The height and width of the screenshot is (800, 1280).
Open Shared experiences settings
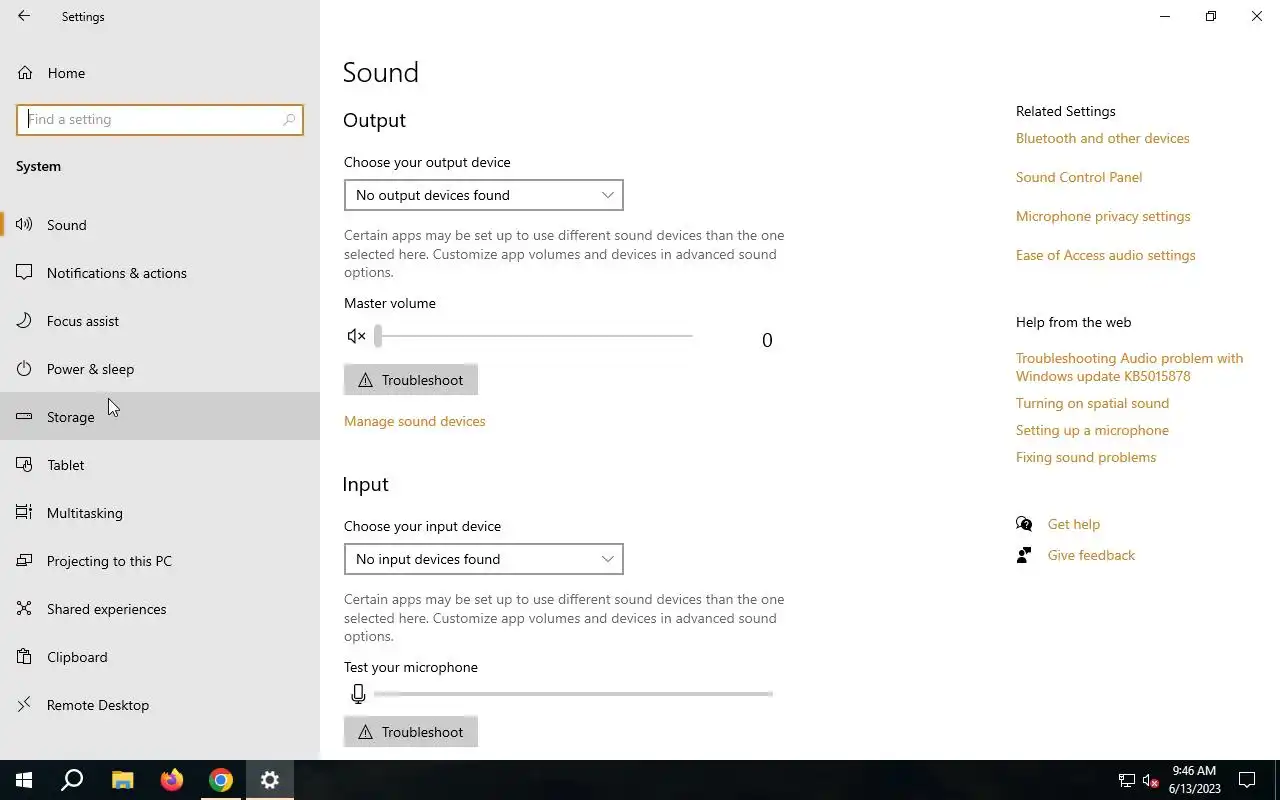tap(160, 609)
